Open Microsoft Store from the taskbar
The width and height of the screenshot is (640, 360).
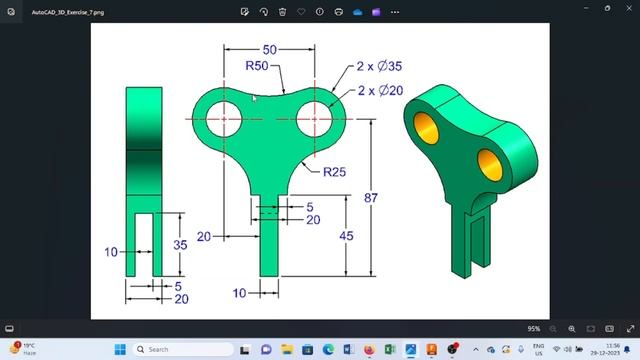pos(307,349)
